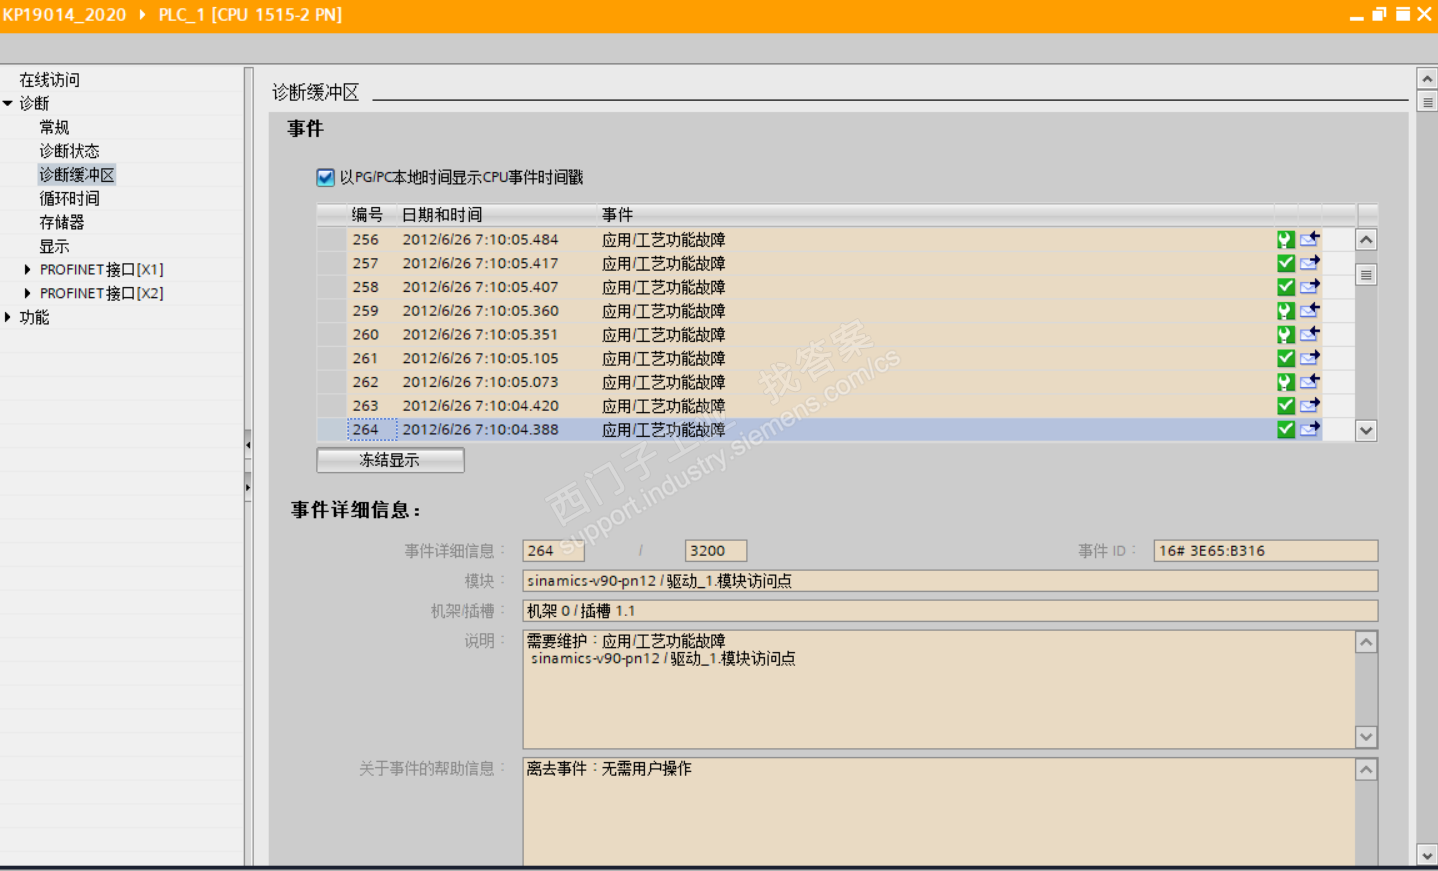Image resolution: width=1438 pixels, height=871 pixels.
Task: Click the right-pointing splitter arrow on the pane divider
Action: point(248,488)
